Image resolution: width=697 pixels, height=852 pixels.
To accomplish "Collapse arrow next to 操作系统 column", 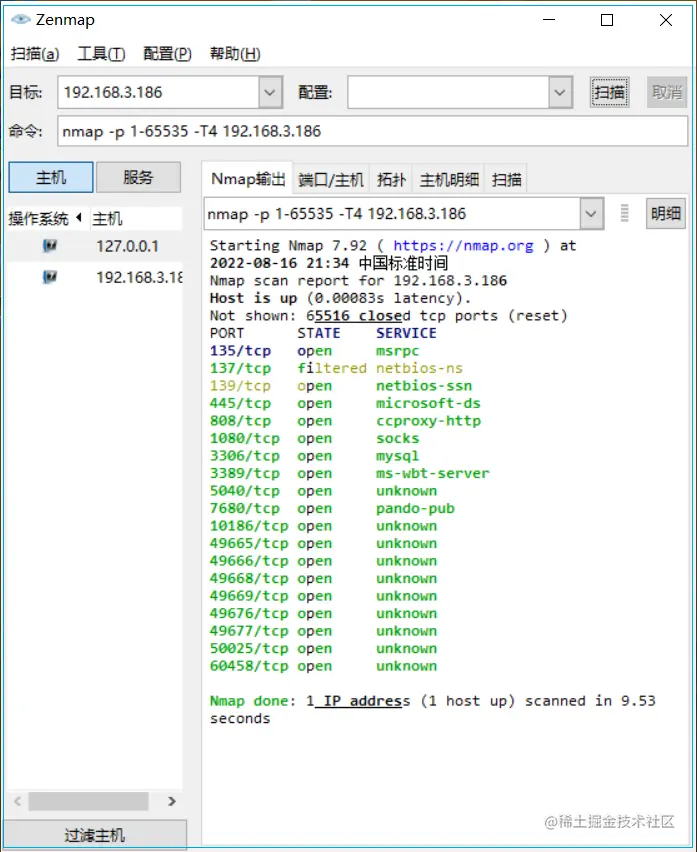I will coord(79,218).
